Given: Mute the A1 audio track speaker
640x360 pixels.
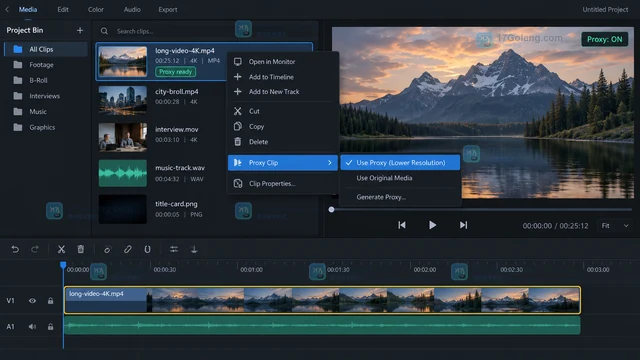Looking at the screenshot, I should (32, 327).
